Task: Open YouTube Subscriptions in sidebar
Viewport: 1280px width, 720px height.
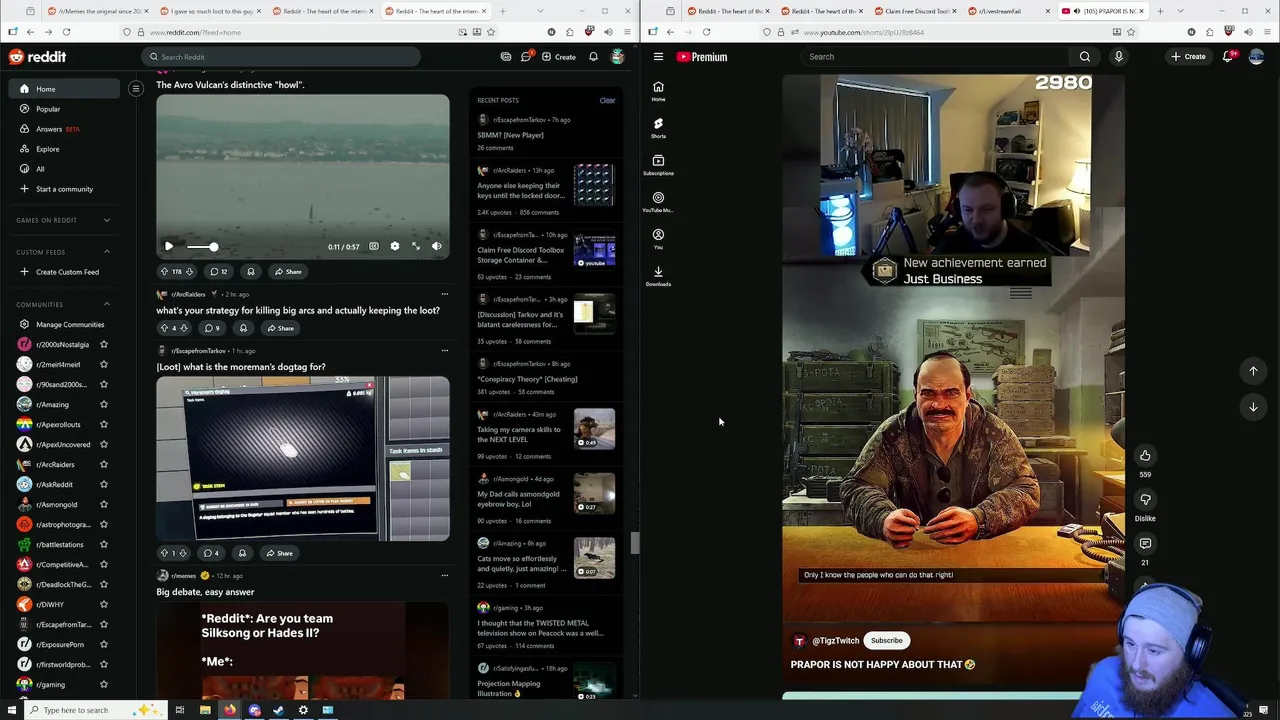Action: click(658, 165)
